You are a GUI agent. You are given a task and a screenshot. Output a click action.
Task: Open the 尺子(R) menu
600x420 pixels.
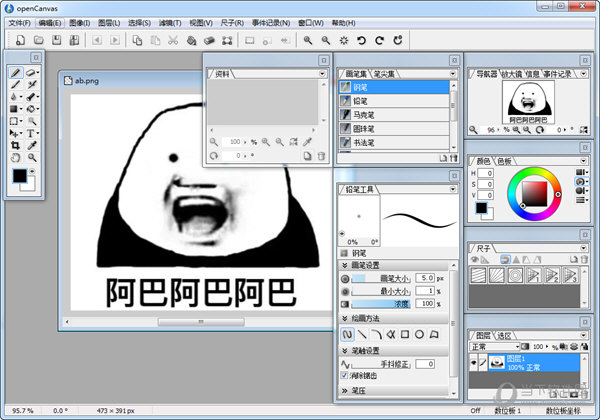[x=232, y=23]
